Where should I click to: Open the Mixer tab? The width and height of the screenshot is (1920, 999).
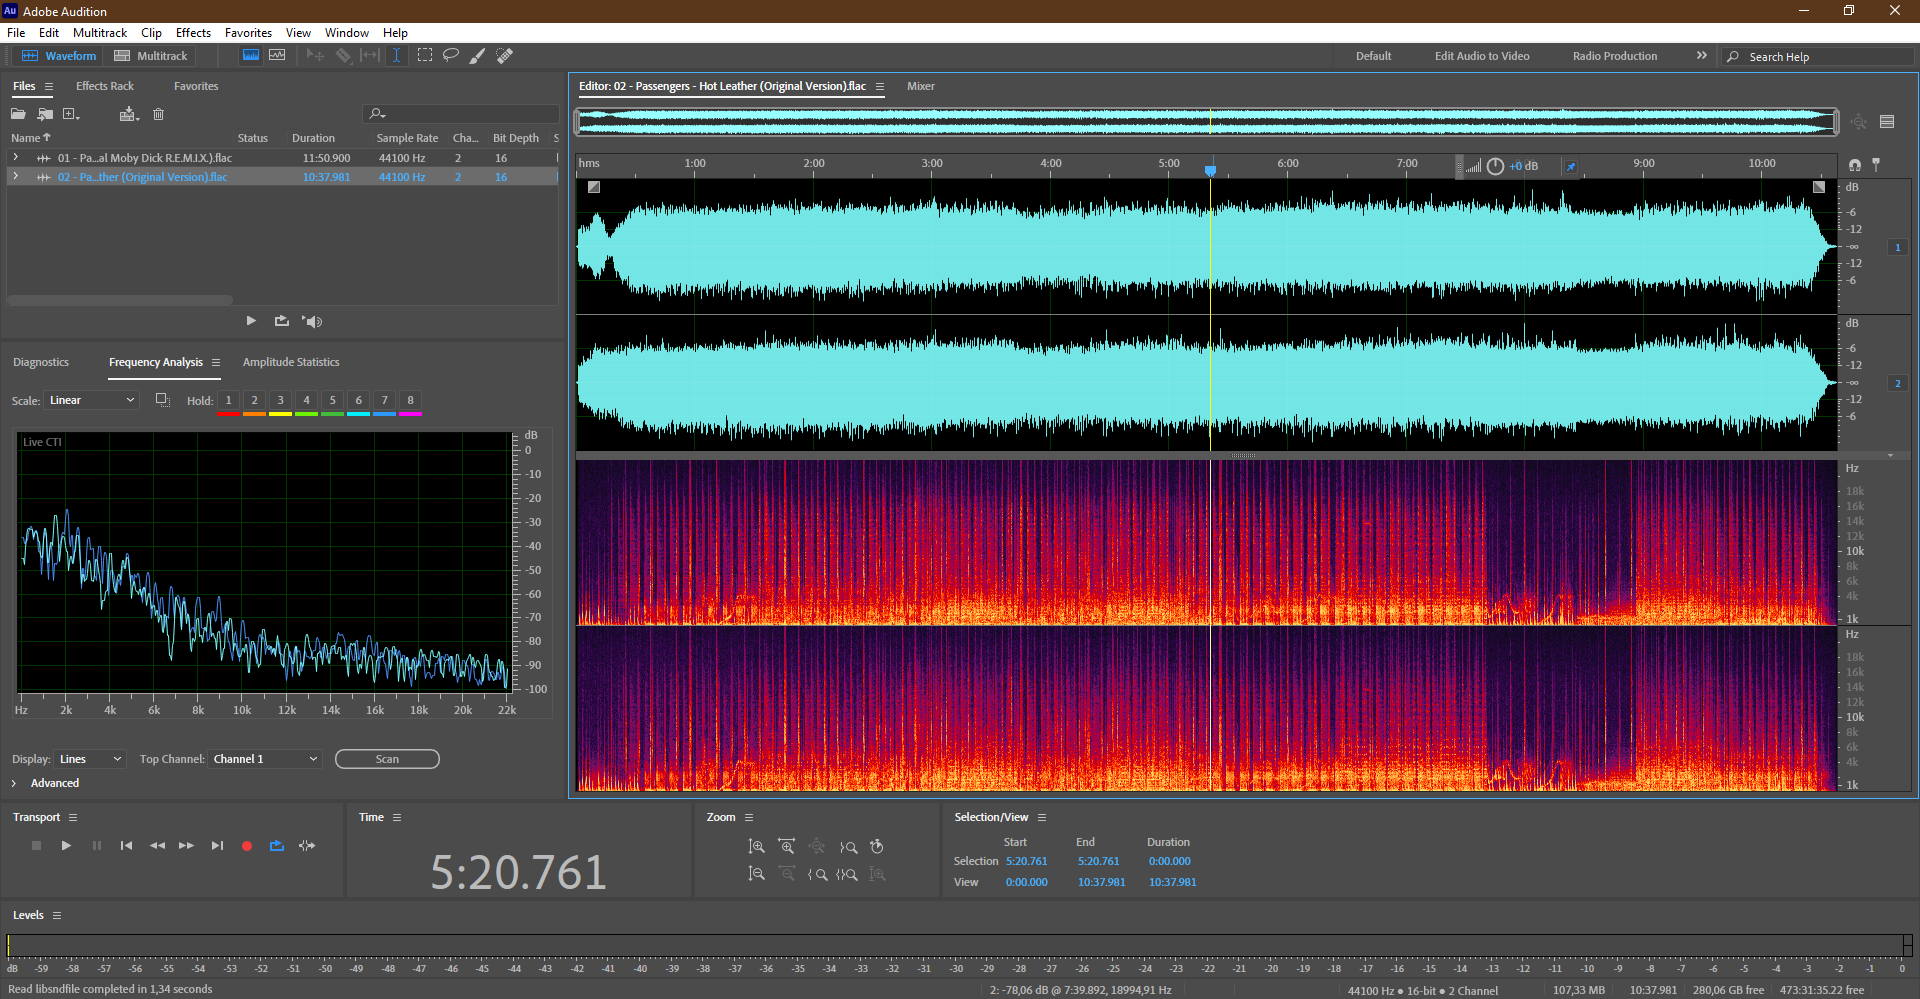(920, 86)
